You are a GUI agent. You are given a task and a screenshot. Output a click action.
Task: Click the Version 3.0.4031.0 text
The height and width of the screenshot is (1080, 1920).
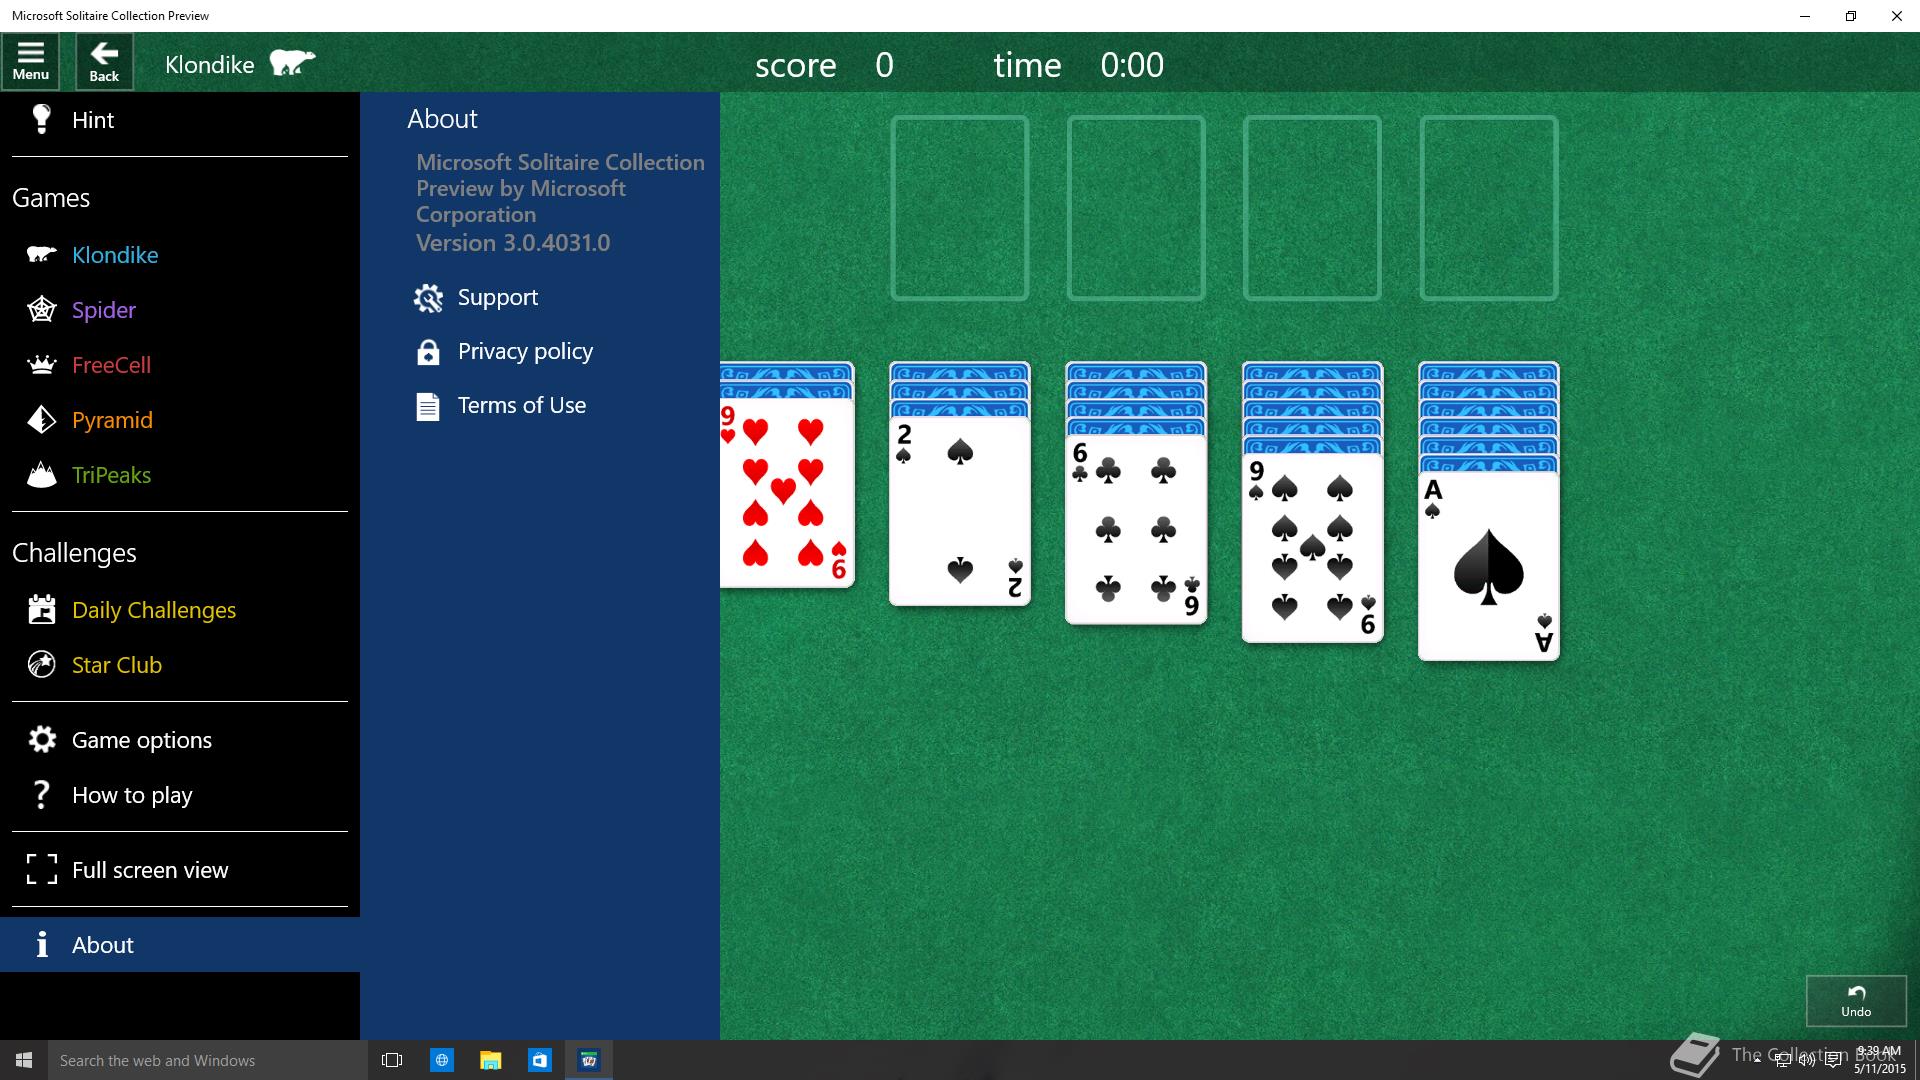point(513,243)
